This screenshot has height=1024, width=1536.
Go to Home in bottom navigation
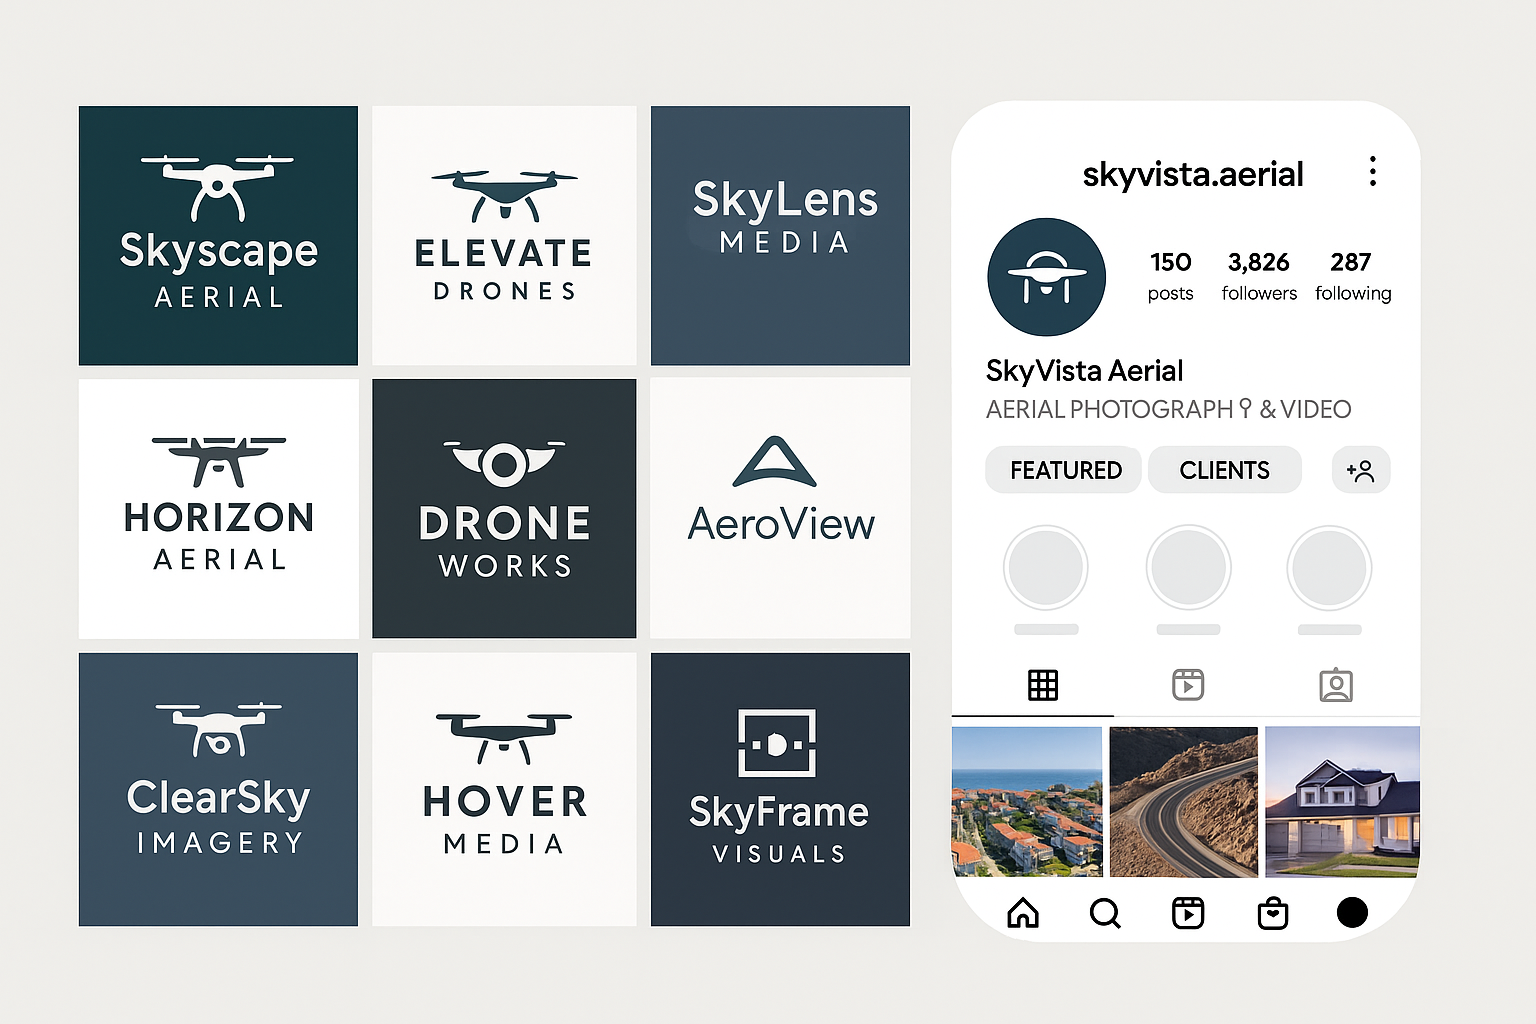[1022, 912]
